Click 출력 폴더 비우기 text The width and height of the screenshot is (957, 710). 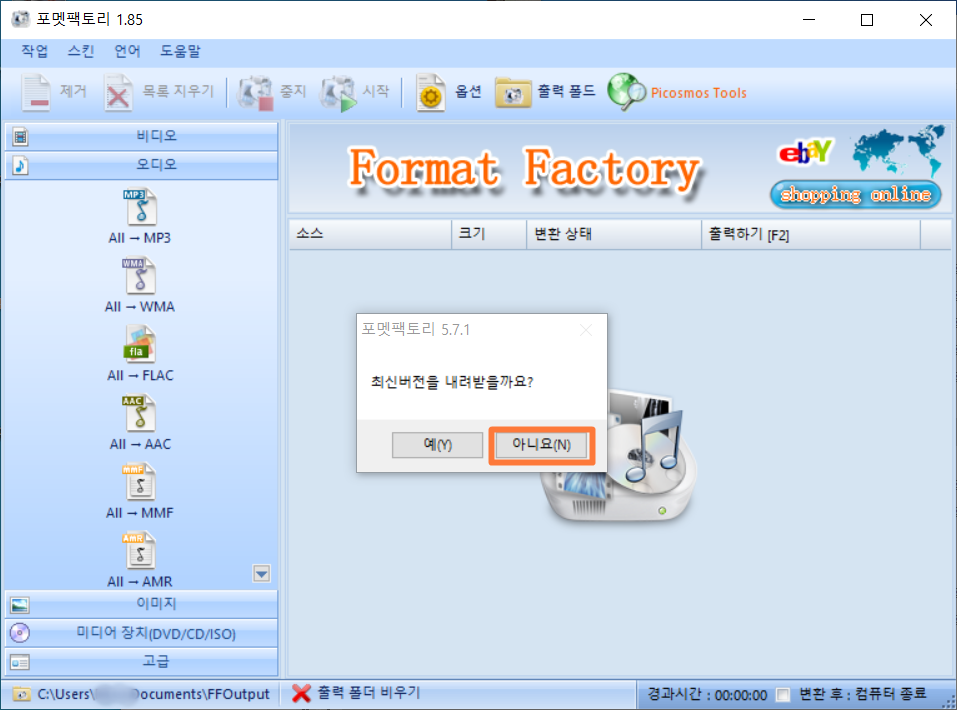tap(369, 692)
